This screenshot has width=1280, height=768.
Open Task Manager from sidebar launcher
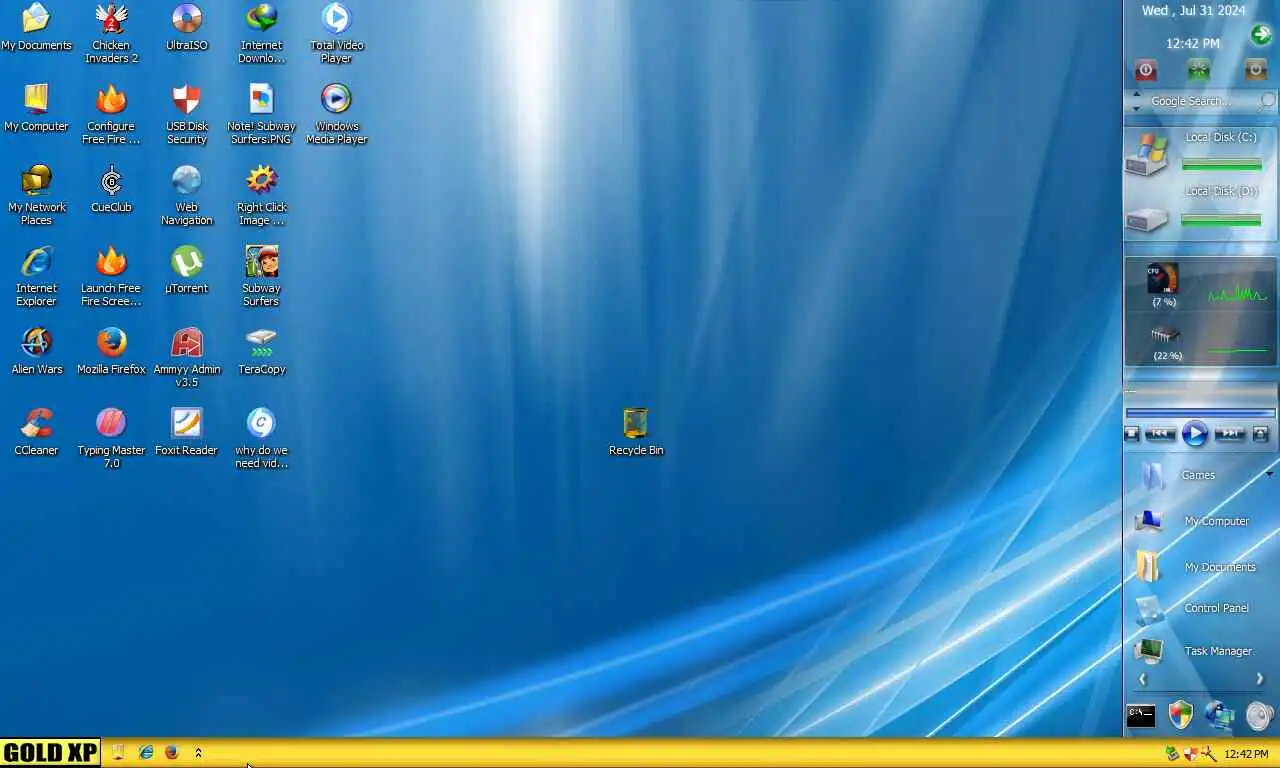[1193, 651]
